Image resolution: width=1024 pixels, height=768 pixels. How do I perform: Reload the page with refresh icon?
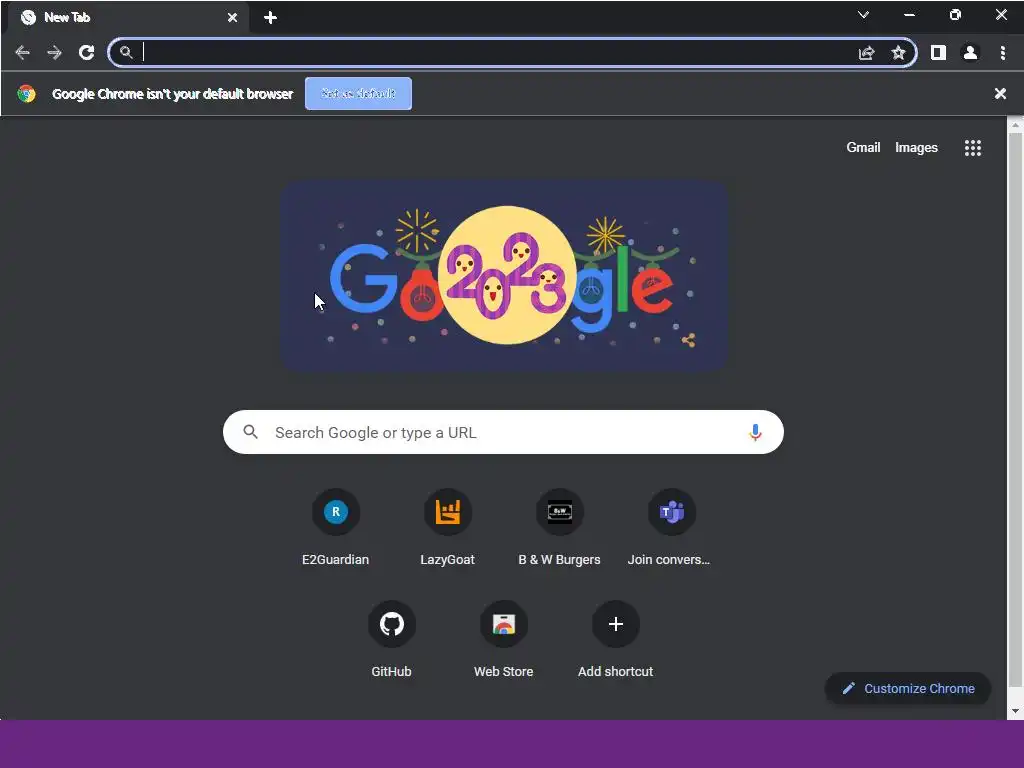tap(86, 53)
